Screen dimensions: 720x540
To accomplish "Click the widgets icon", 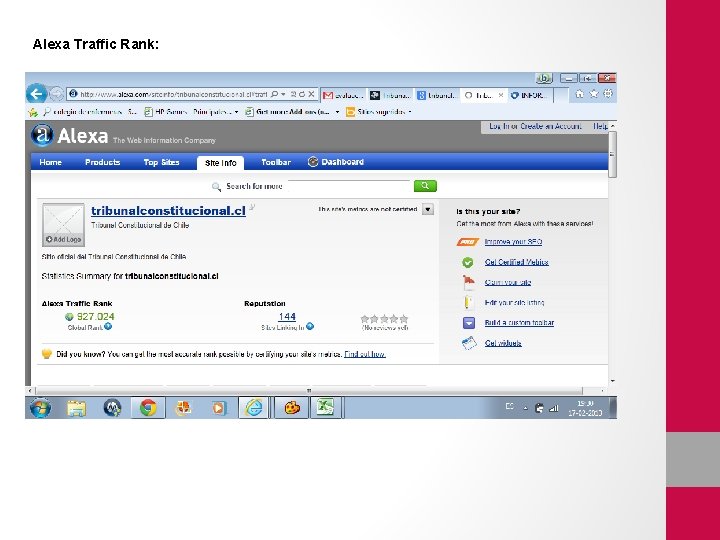I will pos(469,343).
